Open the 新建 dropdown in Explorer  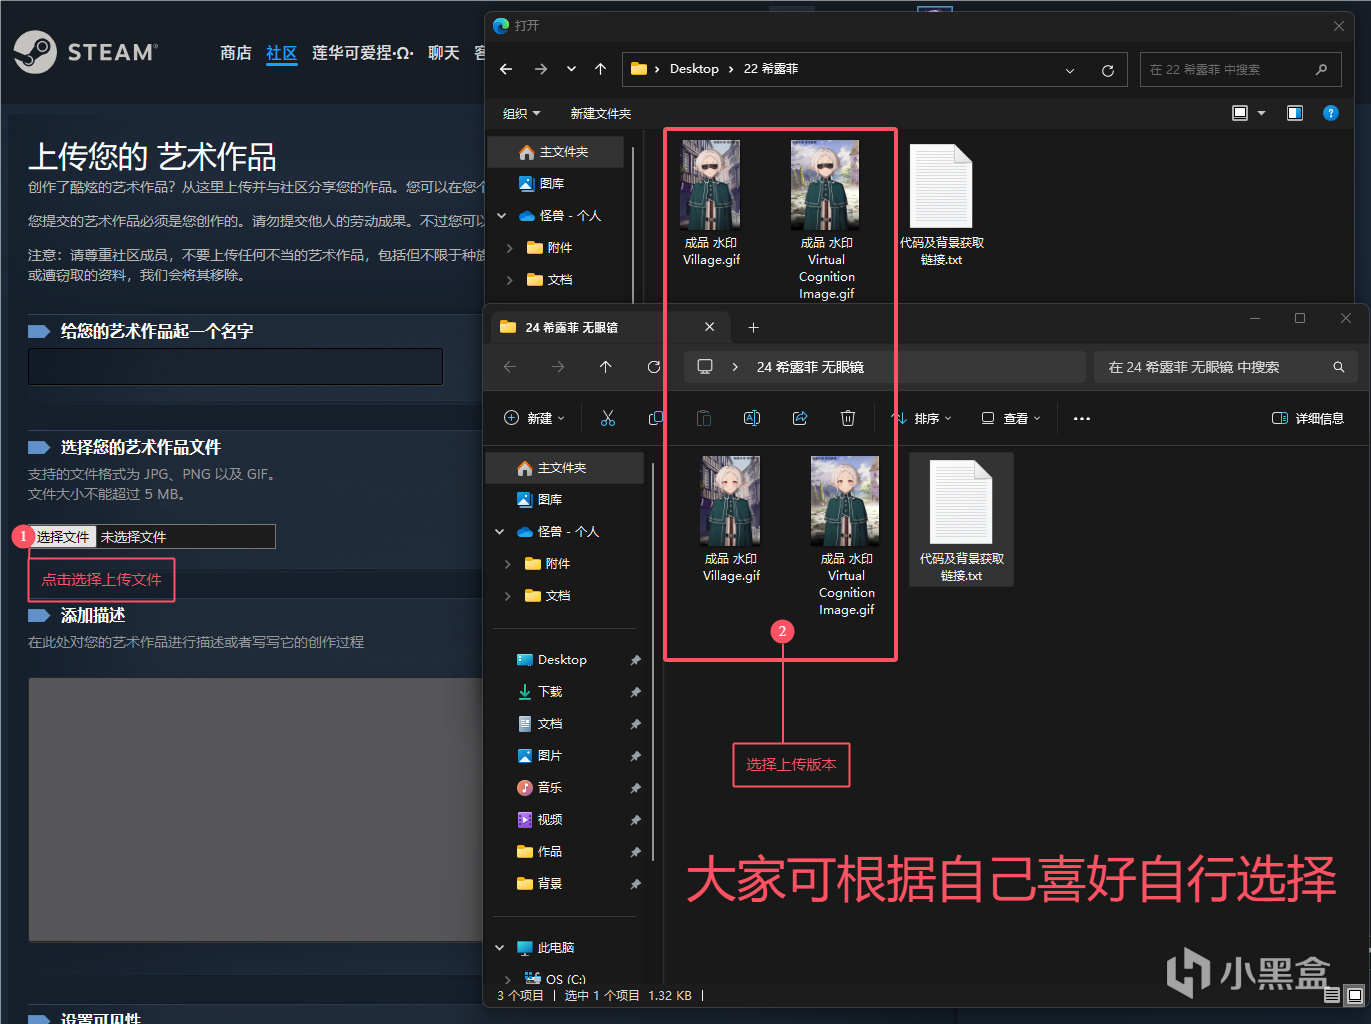coord(535,418)
